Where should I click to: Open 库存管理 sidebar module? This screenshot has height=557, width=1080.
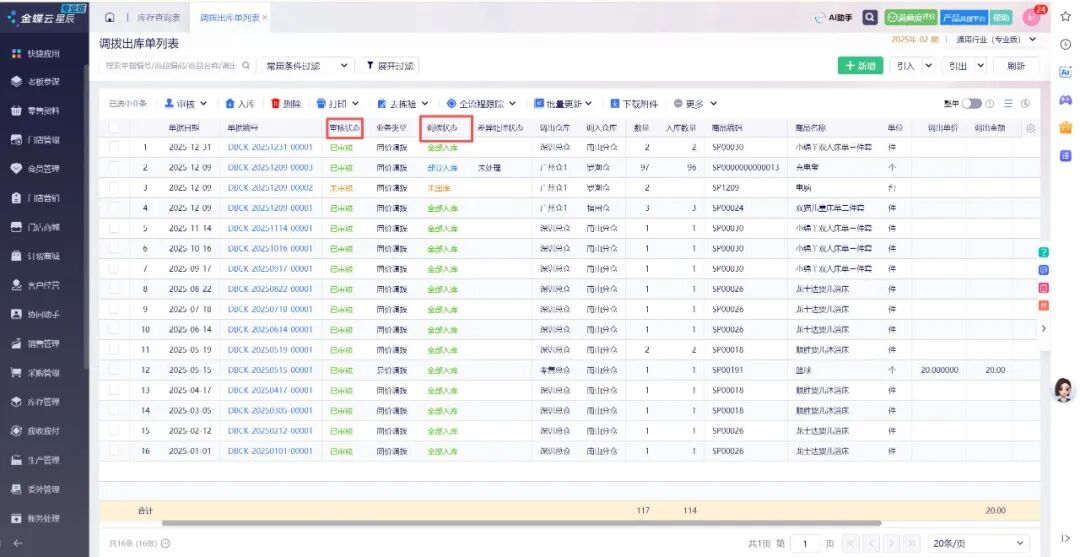36,401
